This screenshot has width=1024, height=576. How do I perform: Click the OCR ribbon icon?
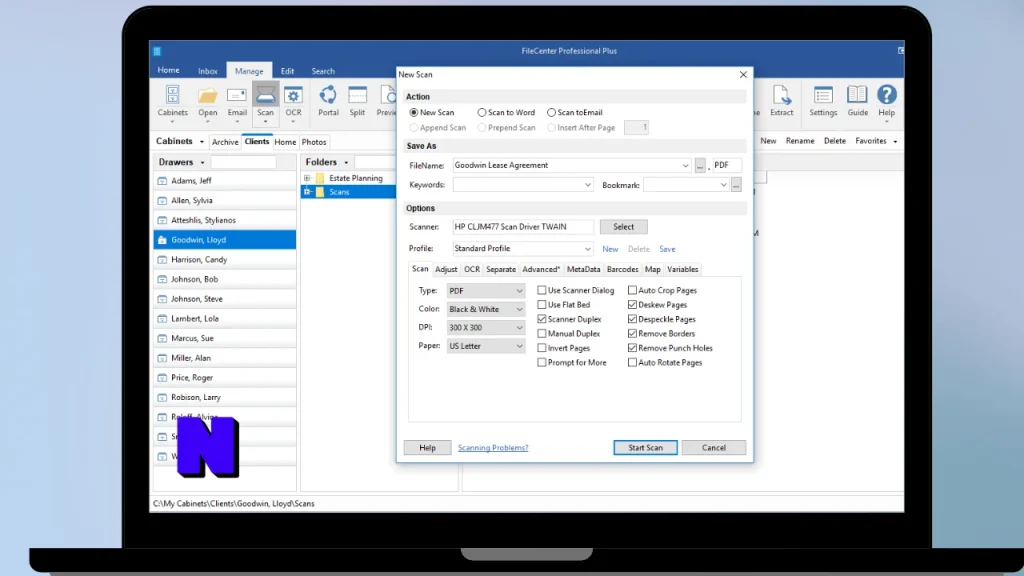(x=293, y=95)
